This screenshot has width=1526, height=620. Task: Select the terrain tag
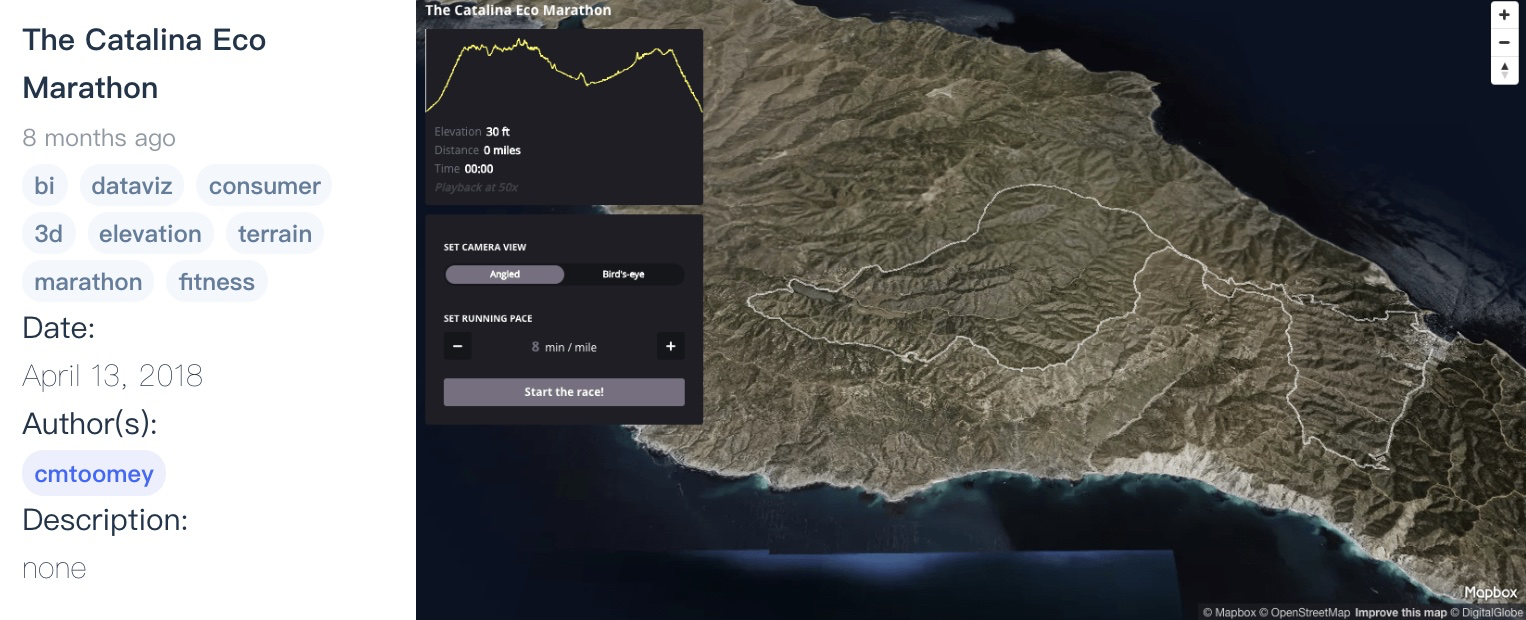tap(275, 233)
